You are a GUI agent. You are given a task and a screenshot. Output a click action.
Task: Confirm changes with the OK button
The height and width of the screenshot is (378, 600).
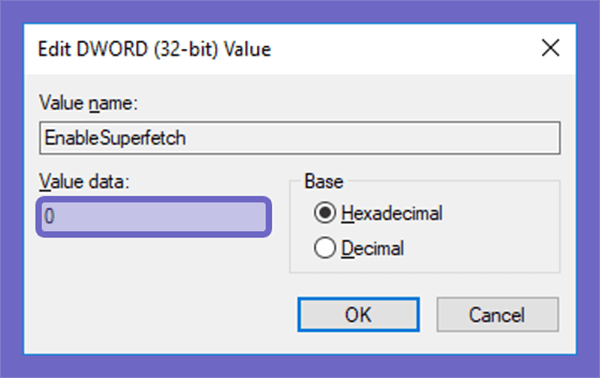click(x=359, y=314)
